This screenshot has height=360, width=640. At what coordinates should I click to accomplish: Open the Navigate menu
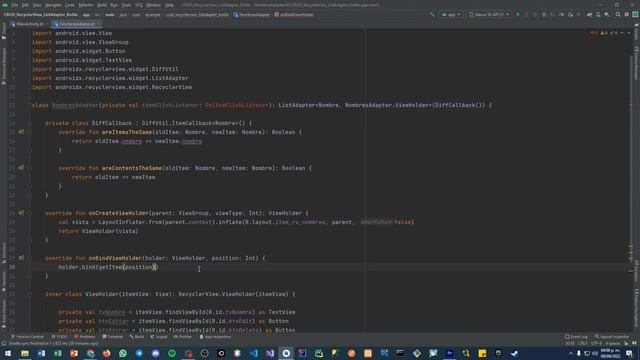pos(53,5)
